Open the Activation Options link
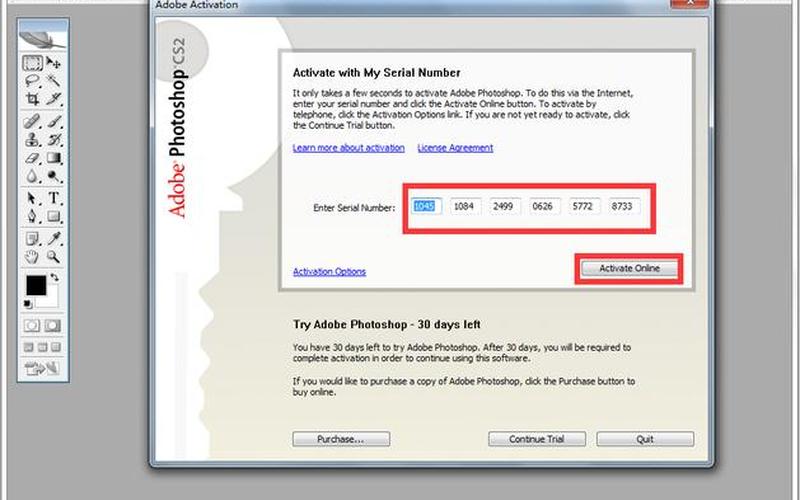Image resolution: width=800 pixels, height=500 pixels. (329, 271)
